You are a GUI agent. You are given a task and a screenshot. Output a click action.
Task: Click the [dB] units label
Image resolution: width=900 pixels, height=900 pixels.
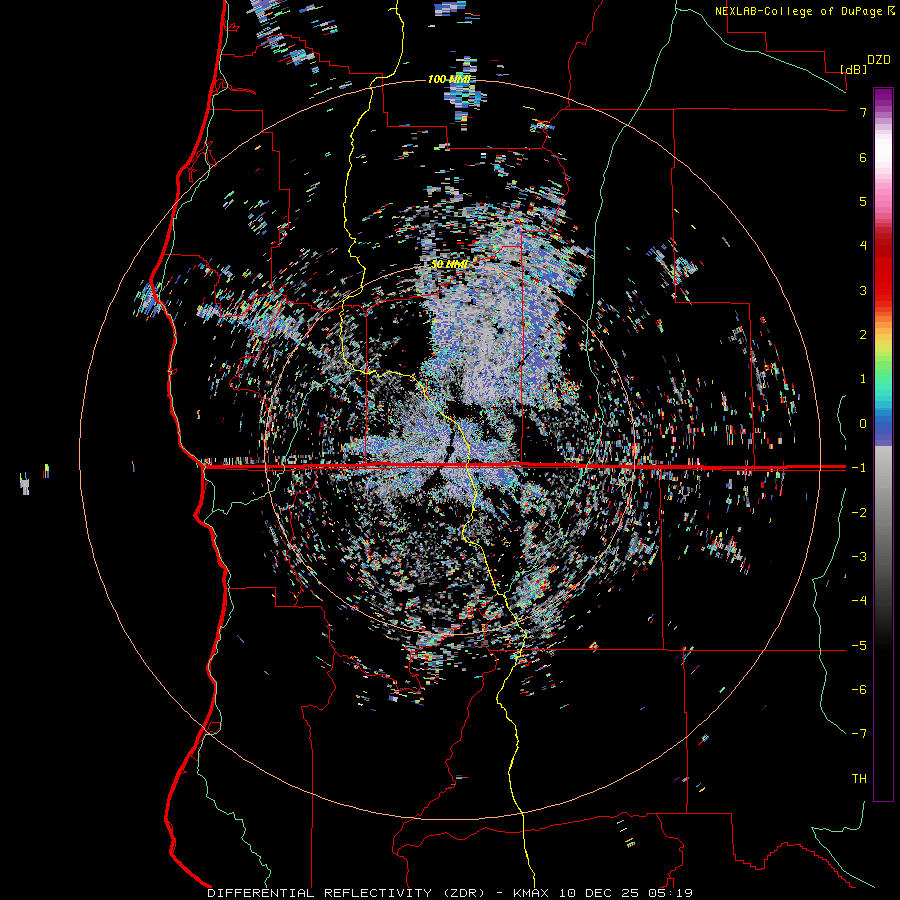(853, 69)
